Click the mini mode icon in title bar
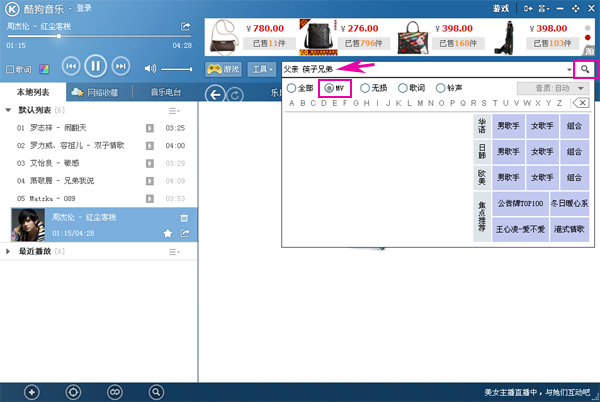Image resolution: width=600 pixels, height=402 pixels. [528, 8]
